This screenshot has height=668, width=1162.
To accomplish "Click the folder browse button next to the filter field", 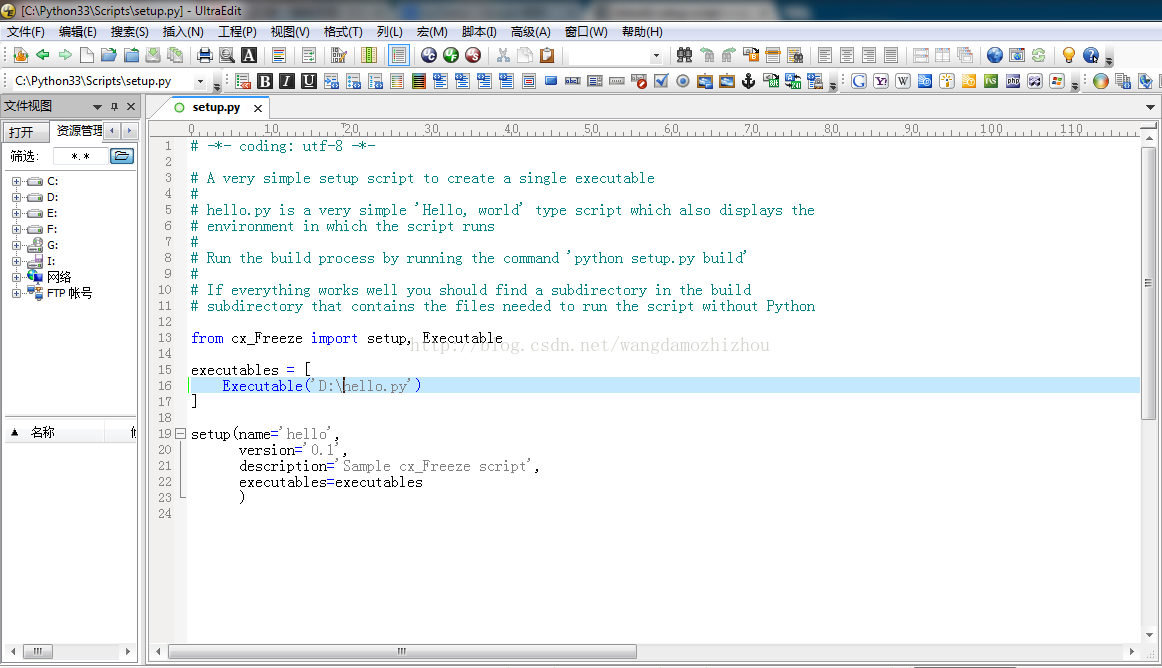I will click(x=121, y=155).
